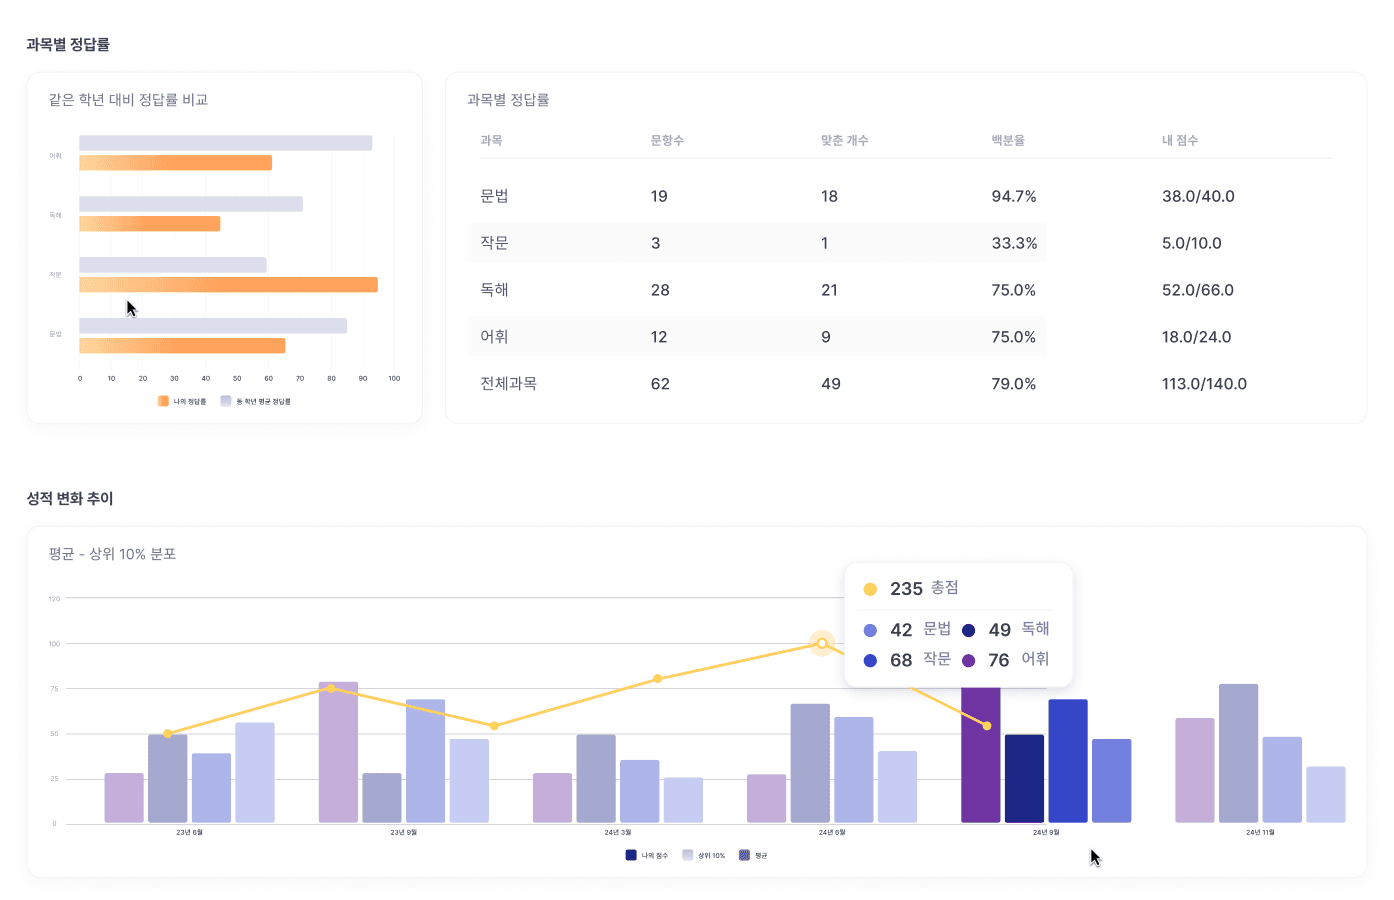Click the blue 68 작문 dot in the tooltip

[869, 659]
